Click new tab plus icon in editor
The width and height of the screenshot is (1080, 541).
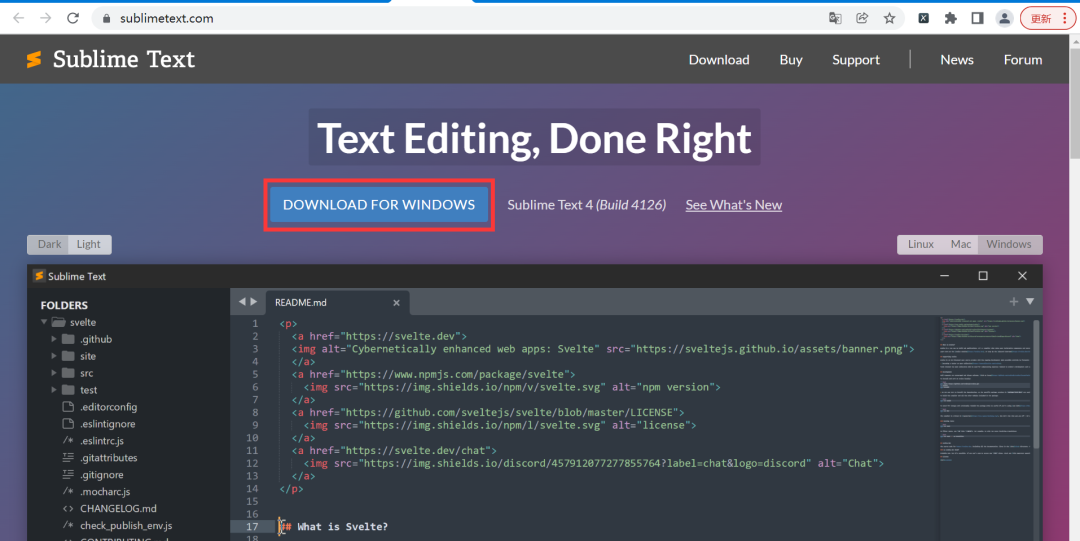[x=1014, y=301]
